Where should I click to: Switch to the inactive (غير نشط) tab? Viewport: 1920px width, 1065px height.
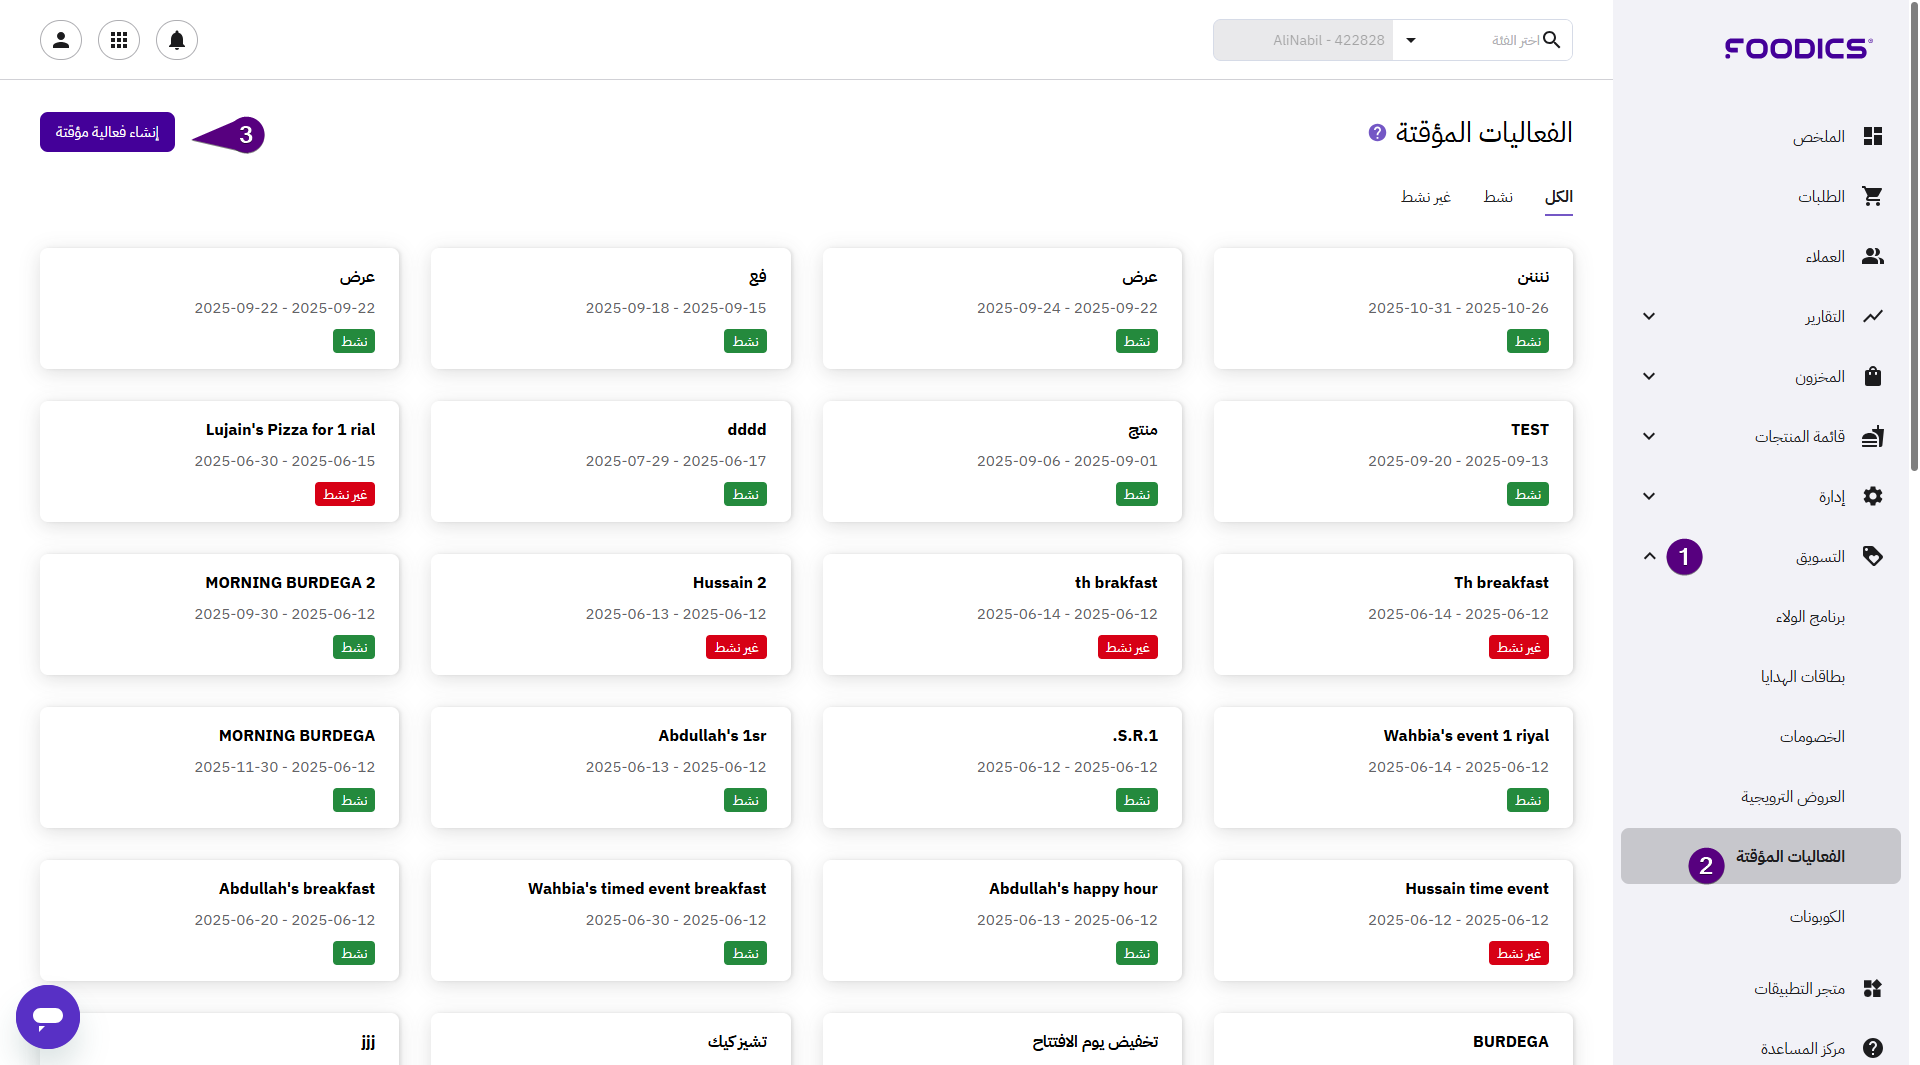click(1425, 197)
